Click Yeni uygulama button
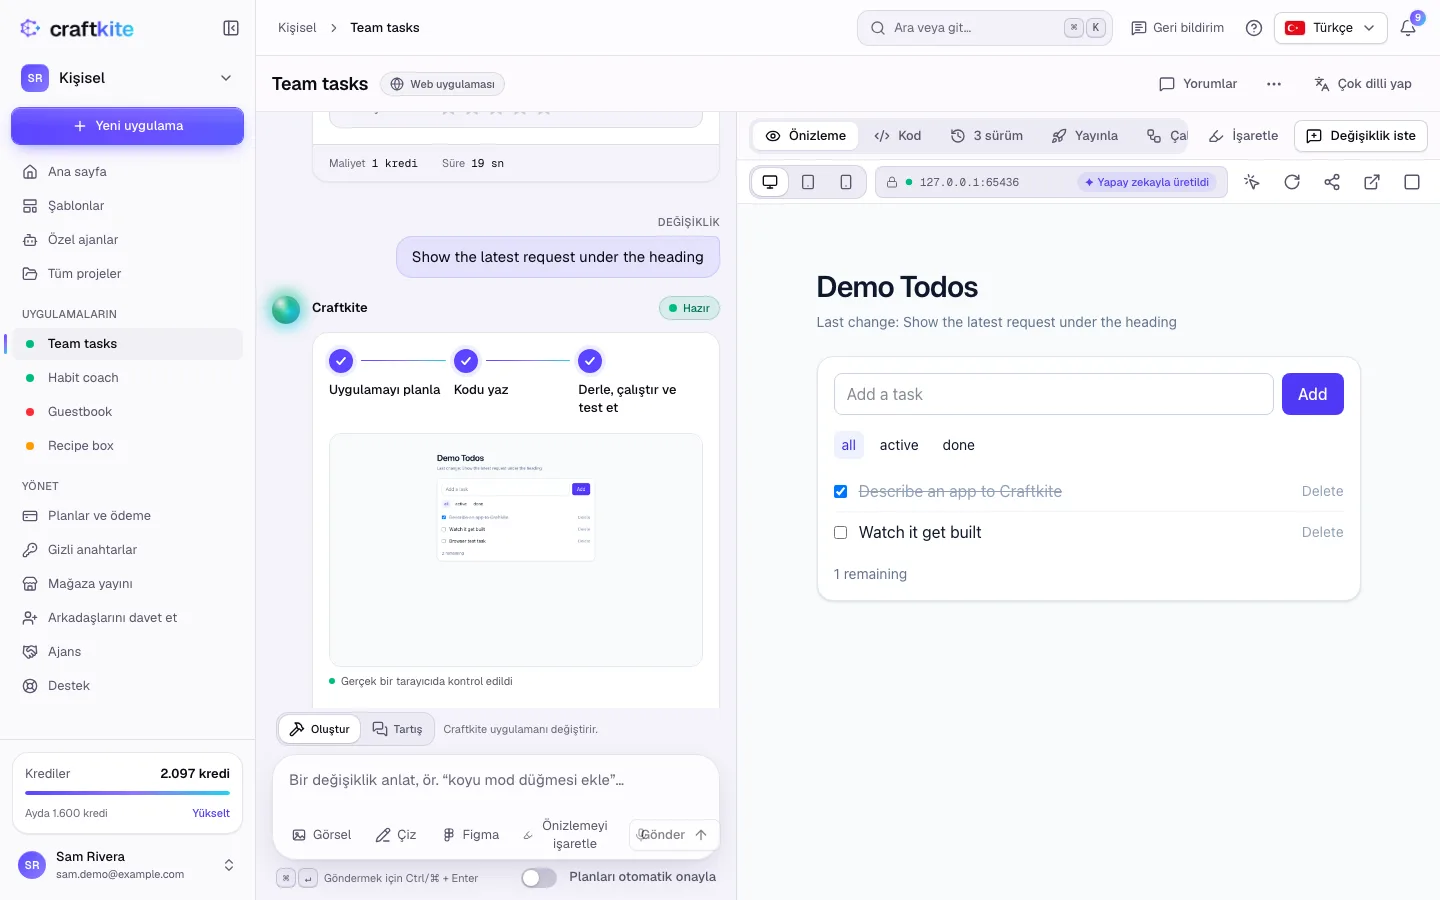 (127, 126)
